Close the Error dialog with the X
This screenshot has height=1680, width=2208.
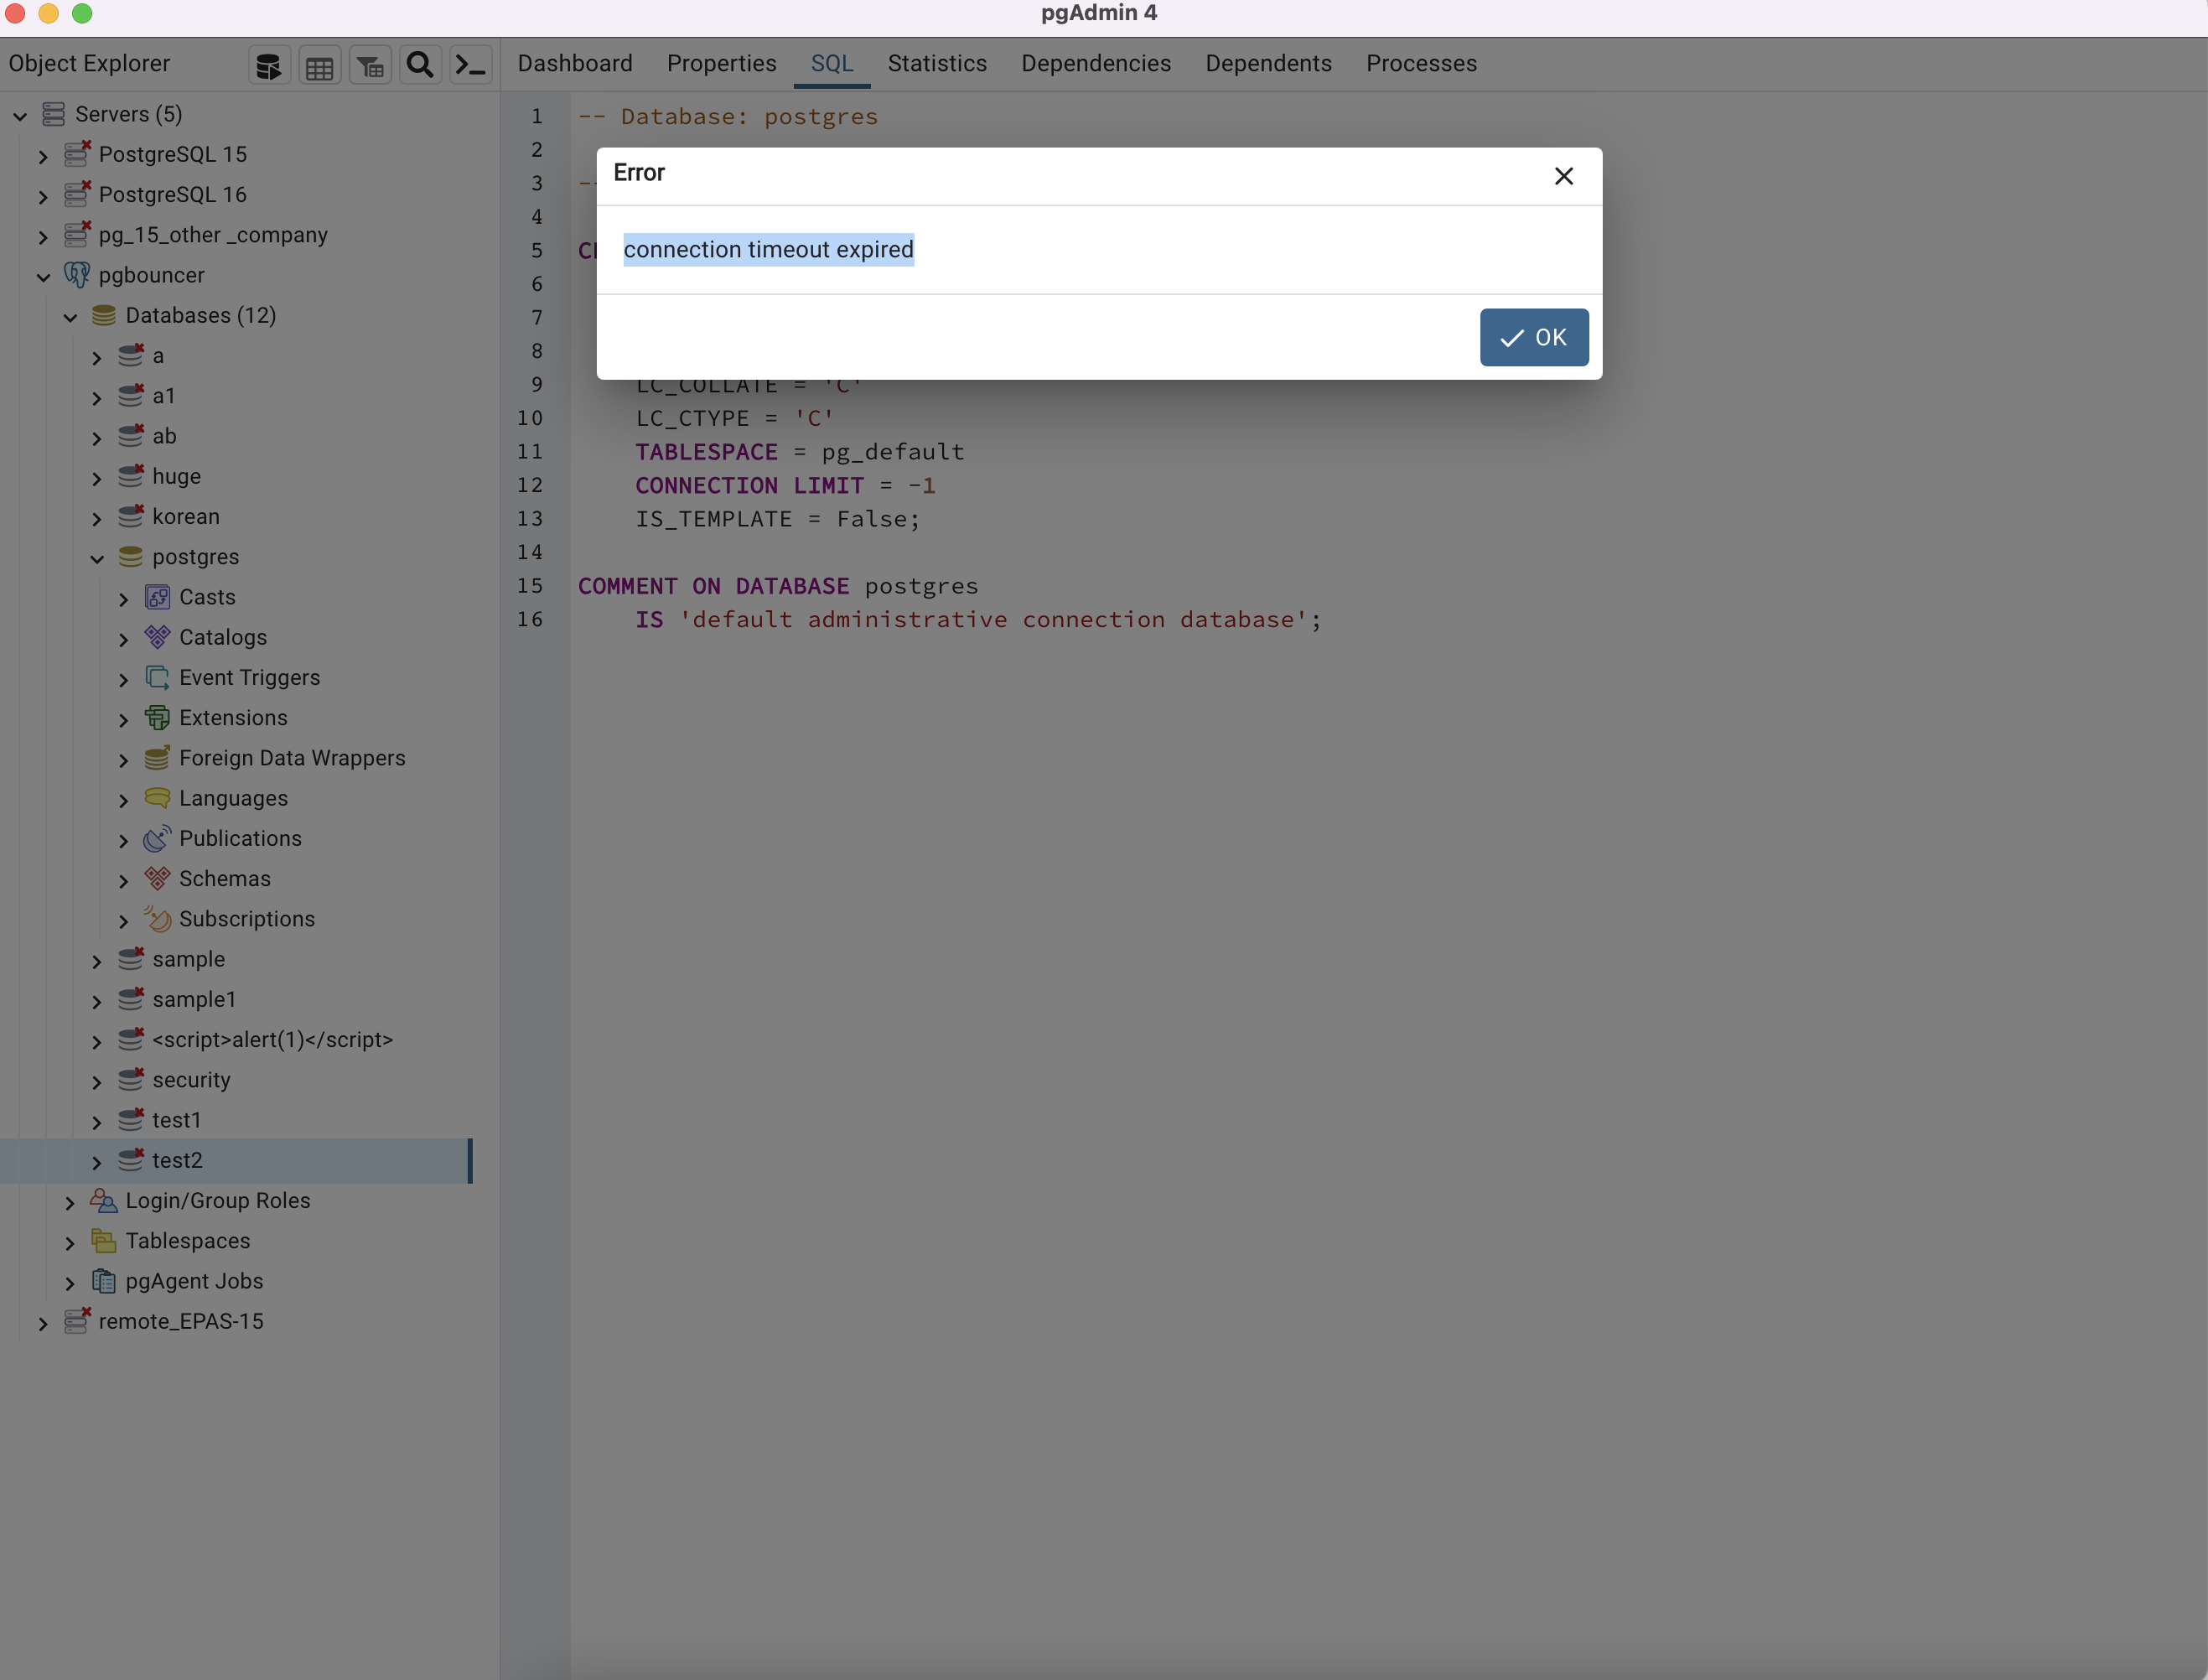click(1564, 176)
